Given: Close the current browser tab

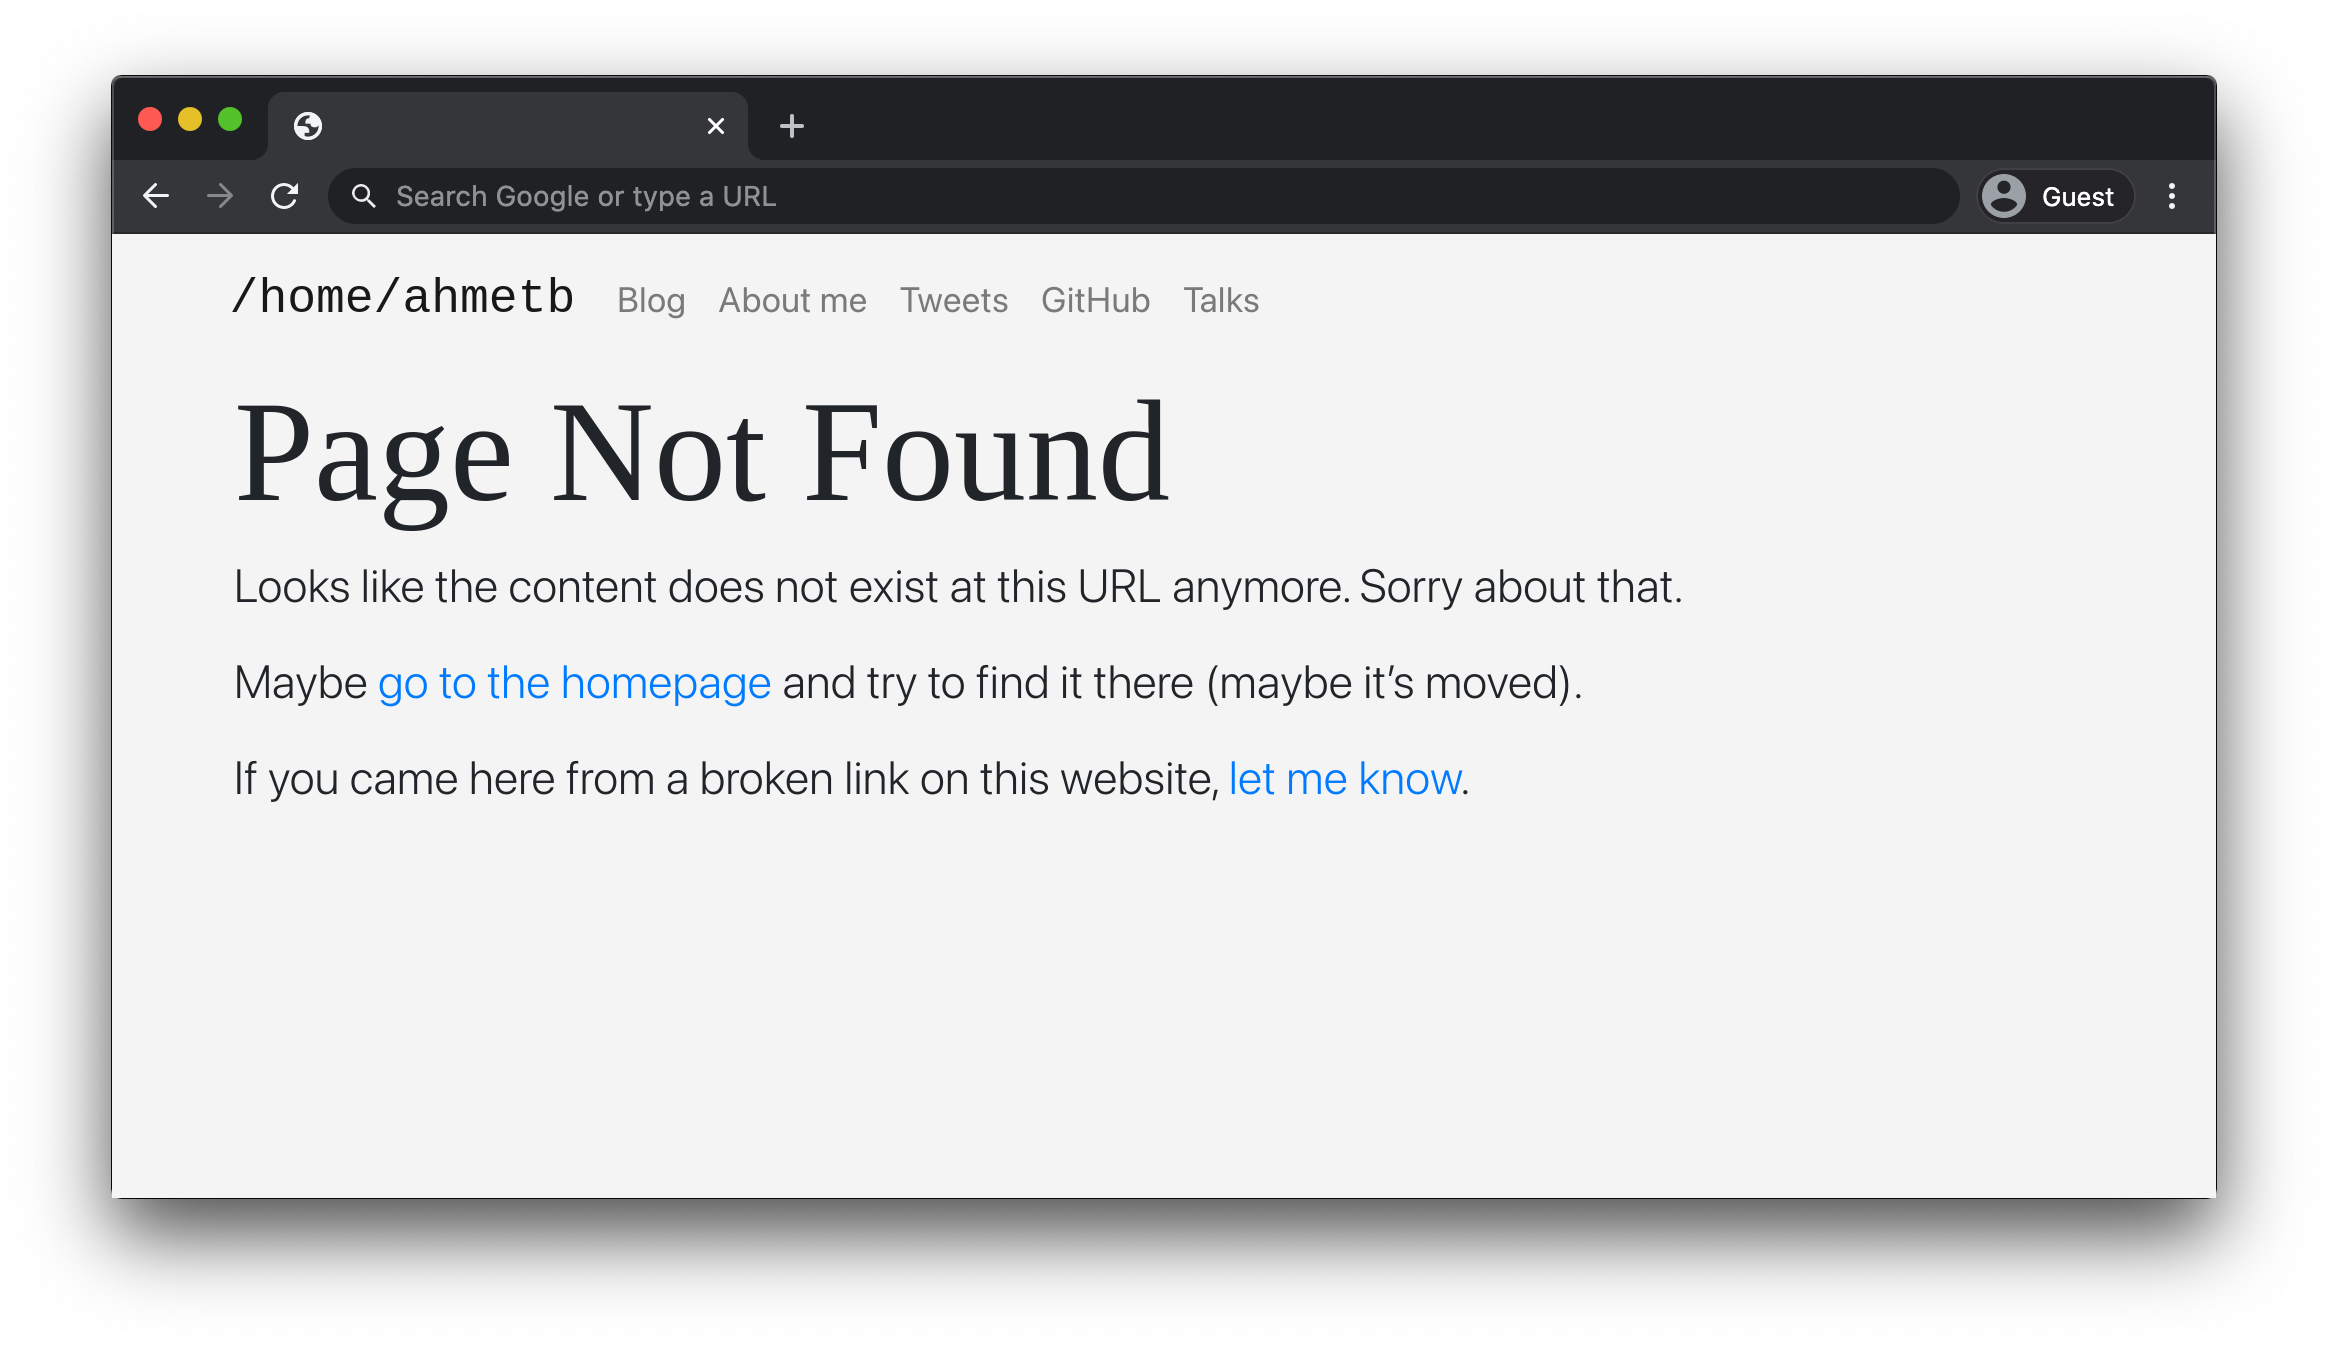Looking at the screenshot, I should [x=715, y=126].
